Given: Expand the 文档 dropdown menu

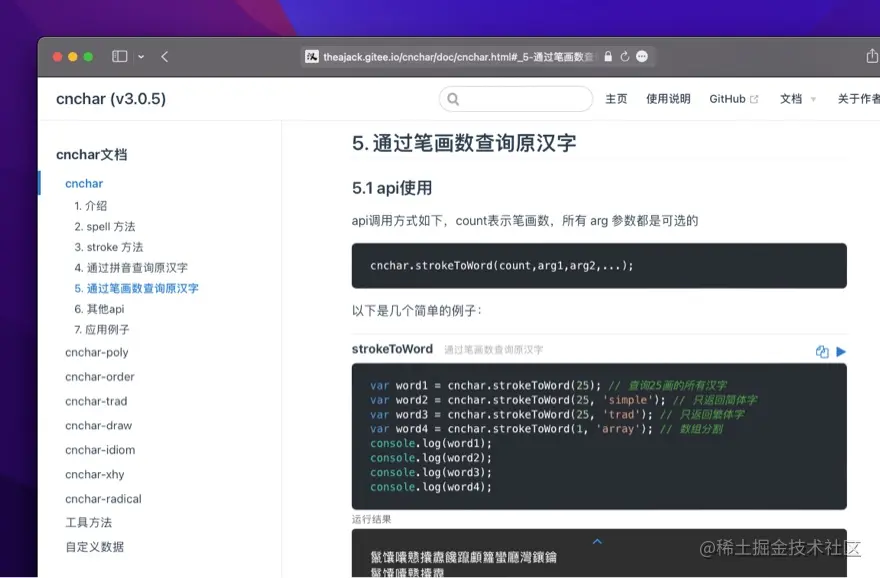Looking at the screenshot, I should [798, 99].
